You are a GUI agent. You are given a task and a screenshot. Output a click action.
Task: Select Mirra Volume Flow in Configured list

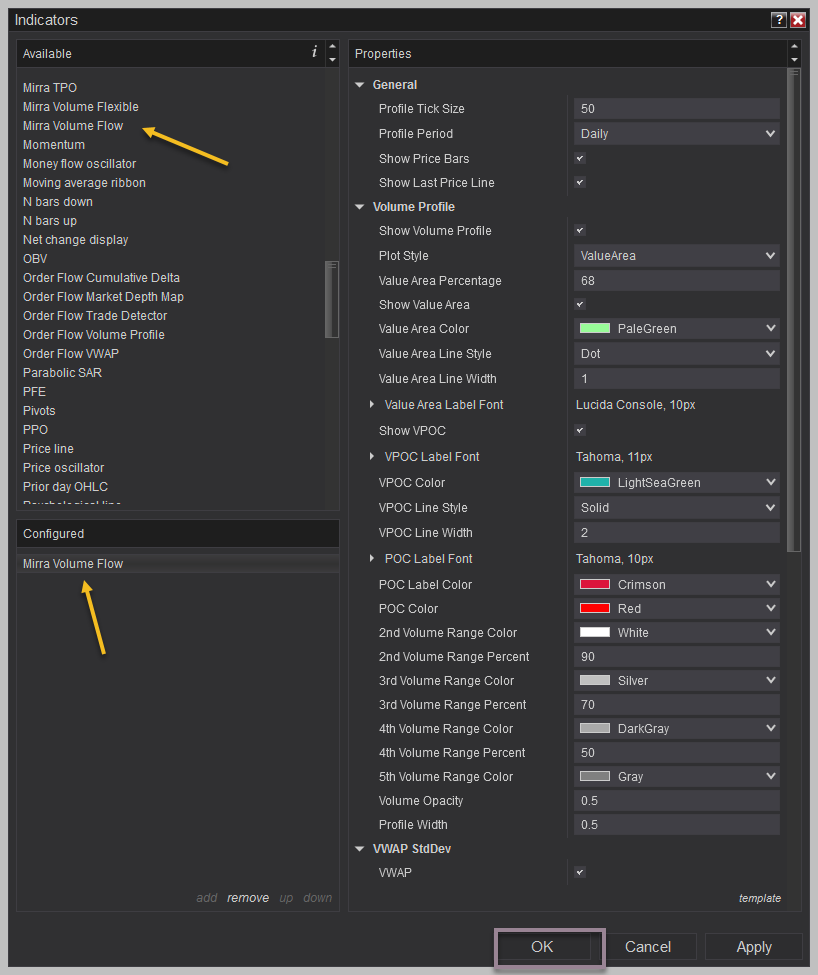pos(73,563)
